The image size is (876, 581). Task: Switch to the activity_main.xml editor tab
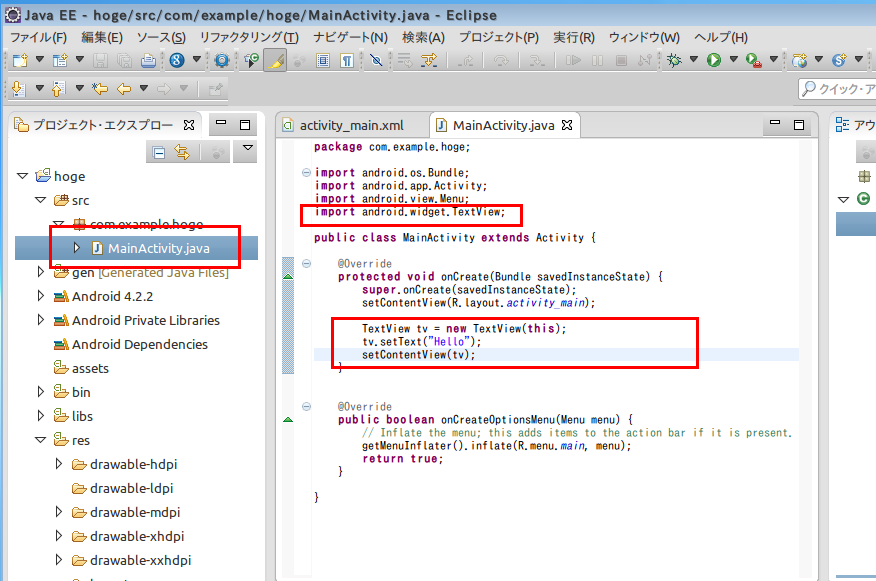coord(352,125)
